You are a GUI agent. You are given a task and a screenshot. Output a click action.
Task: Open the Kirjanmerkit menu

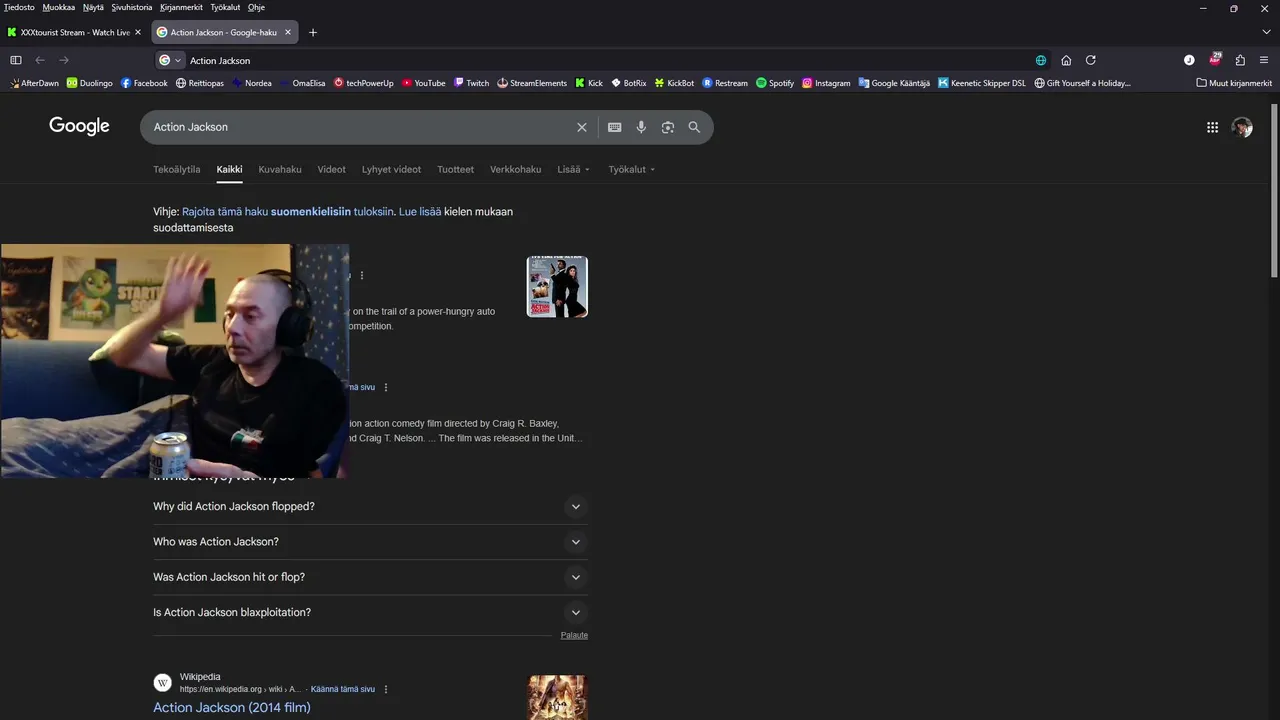click(x=181, y=7)
